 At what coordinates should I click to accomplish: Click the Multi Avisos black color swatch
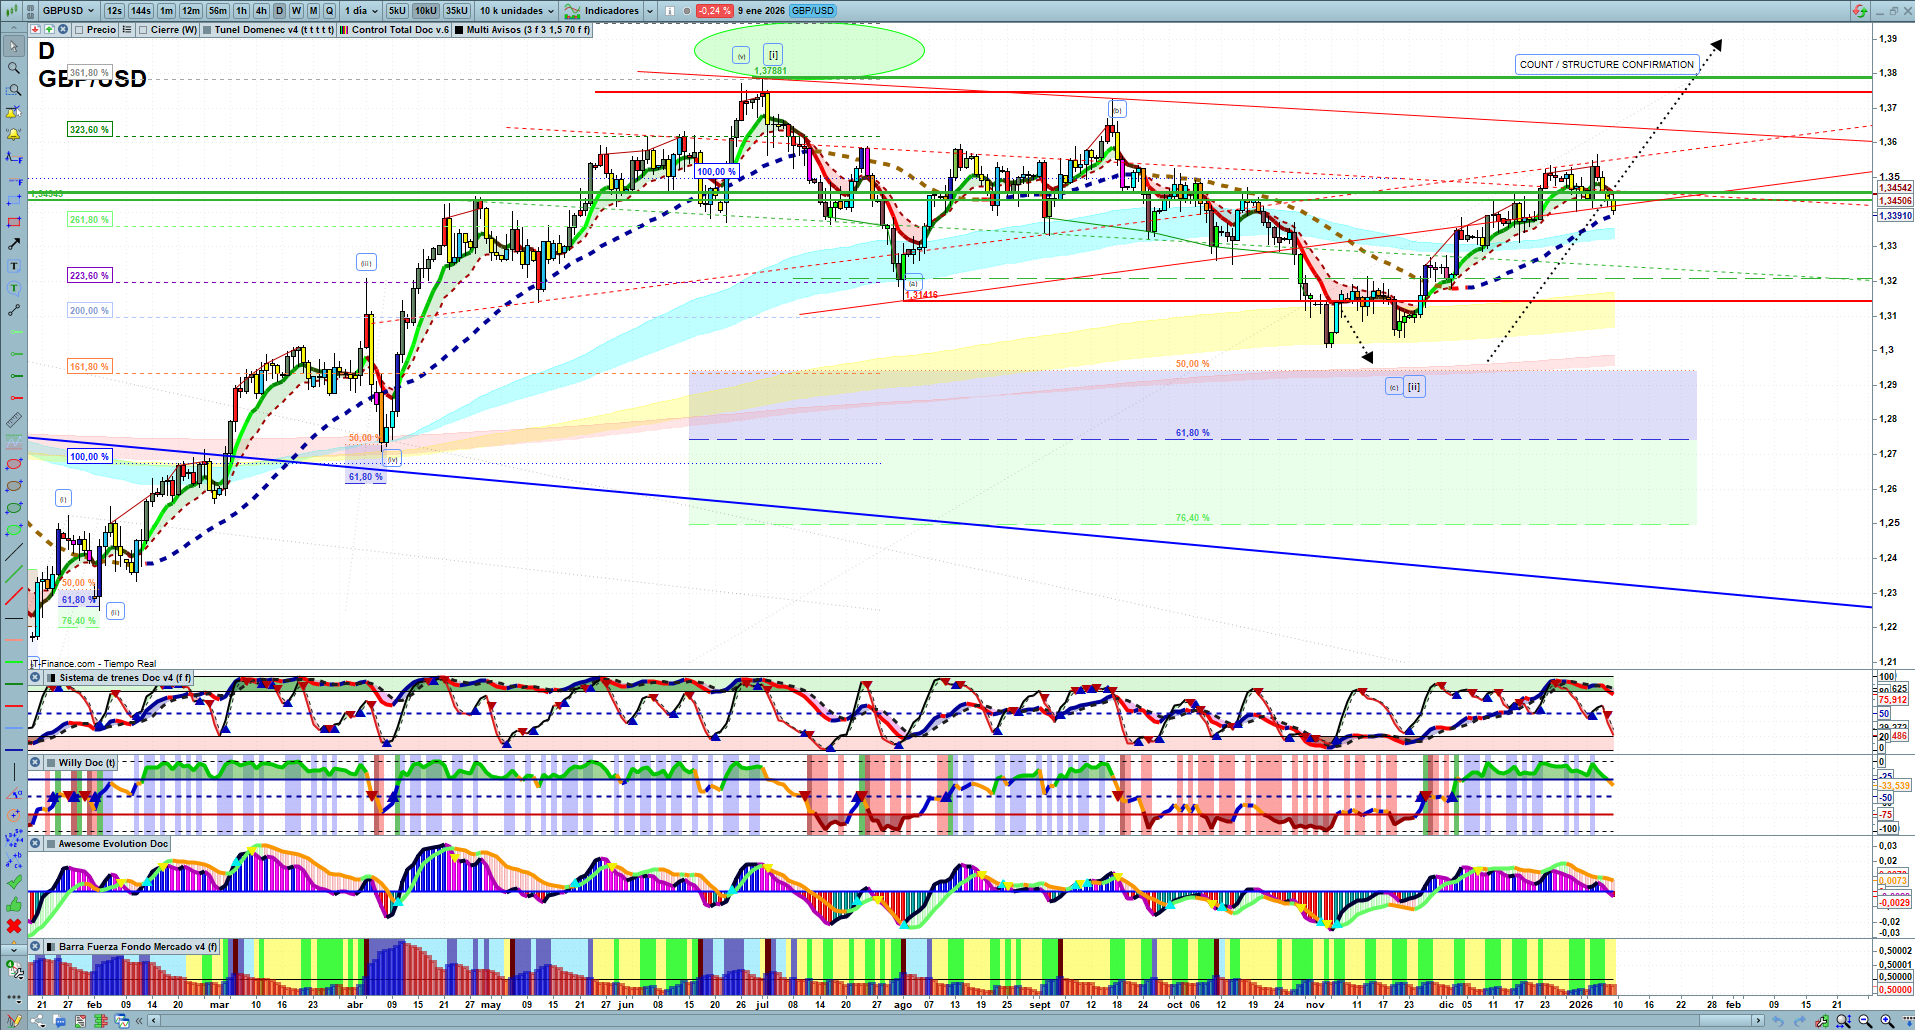(459, 30)
